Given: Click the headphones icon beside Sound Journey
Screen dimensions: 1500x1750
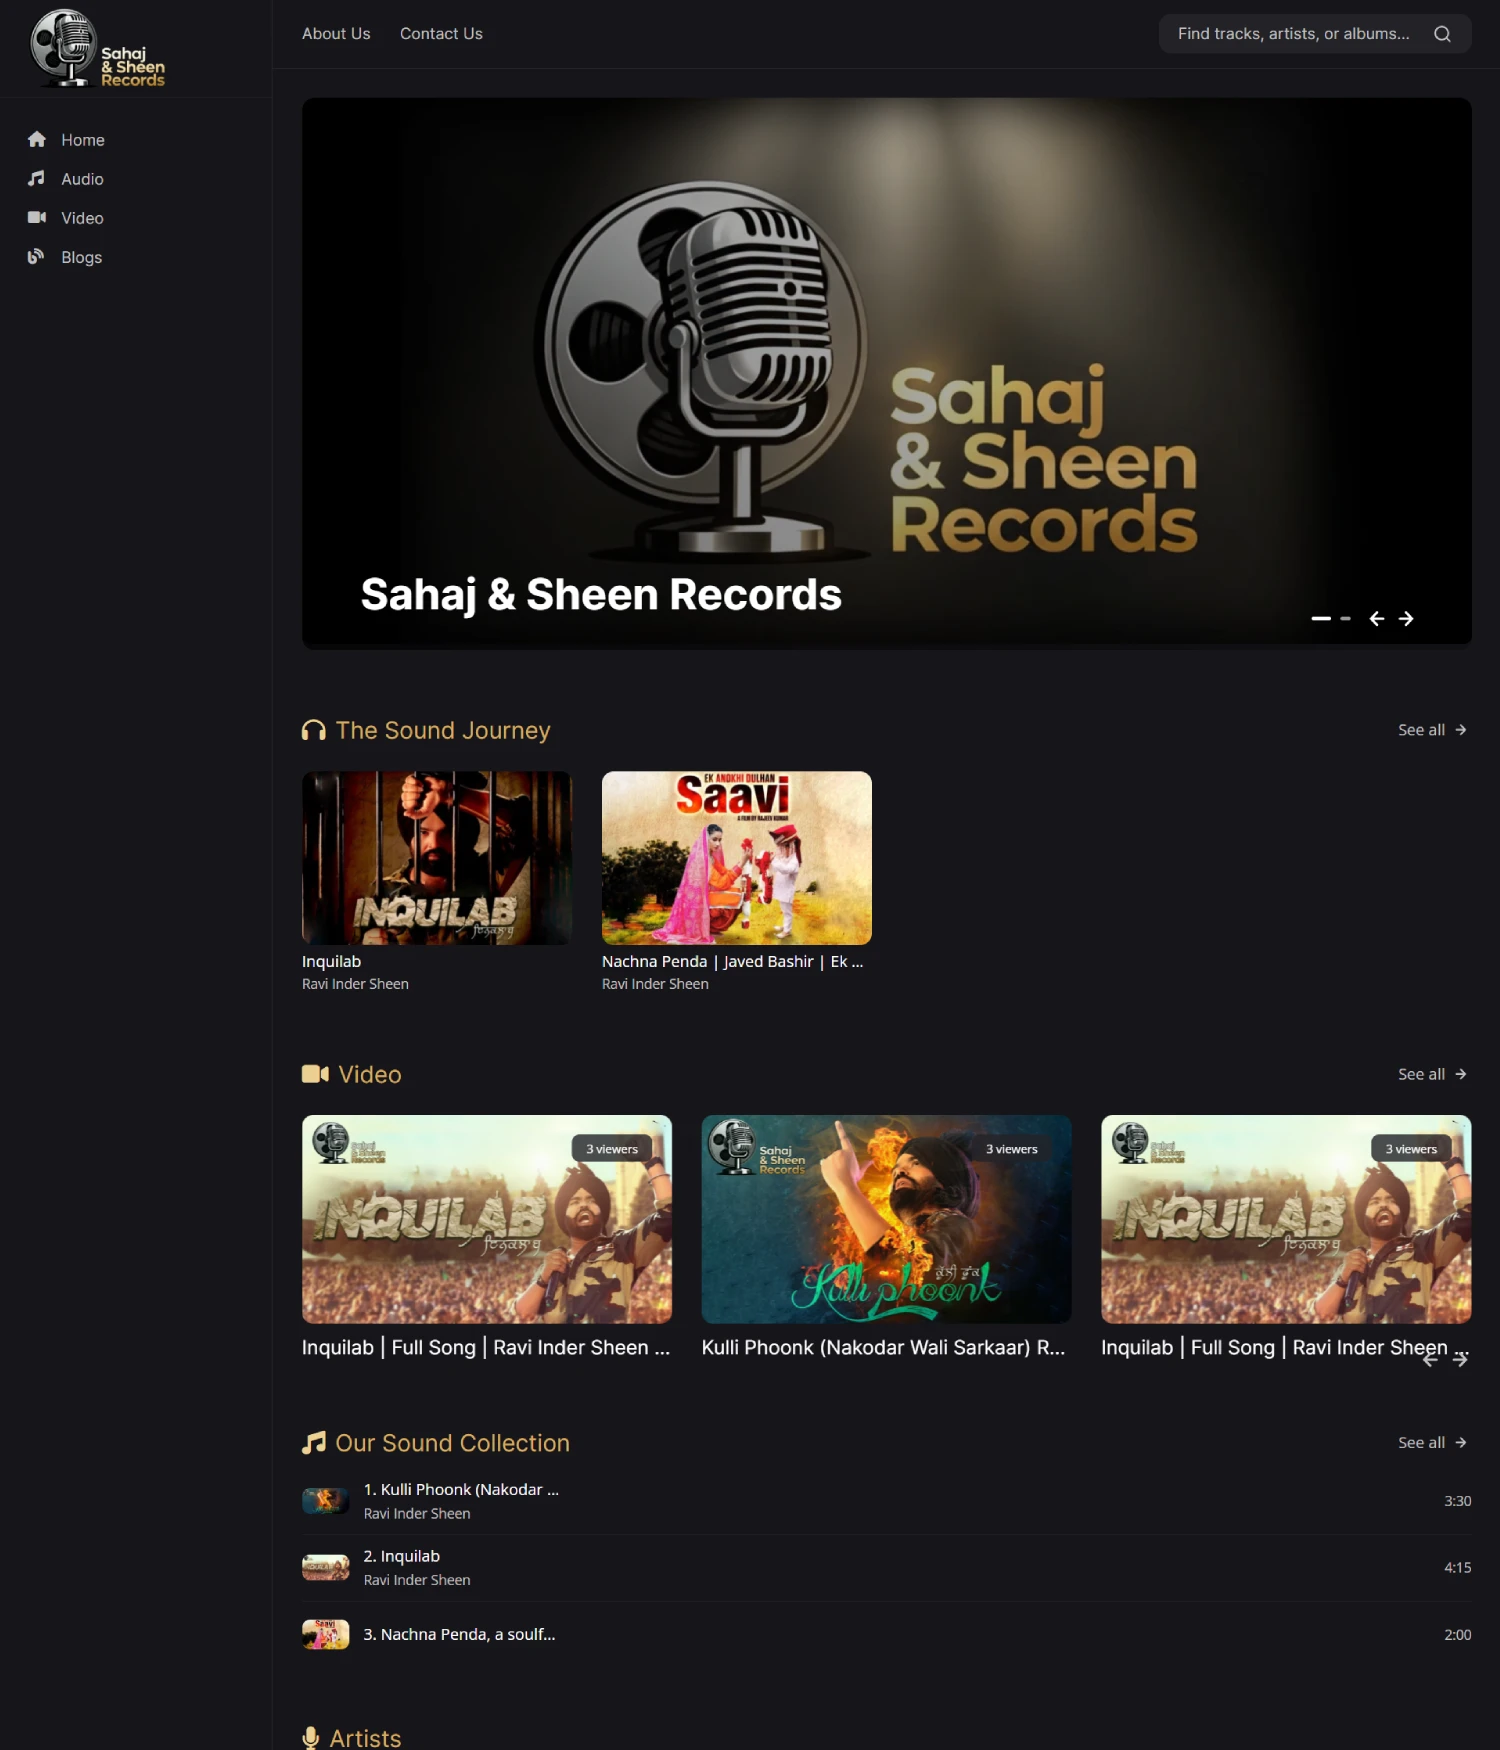Looking at the screenshot, I should coord(314,731).
